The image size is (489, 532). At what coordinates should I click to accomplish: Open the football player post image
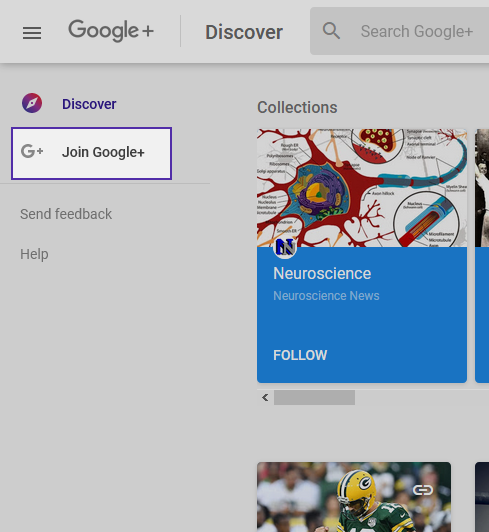[354, 497]
